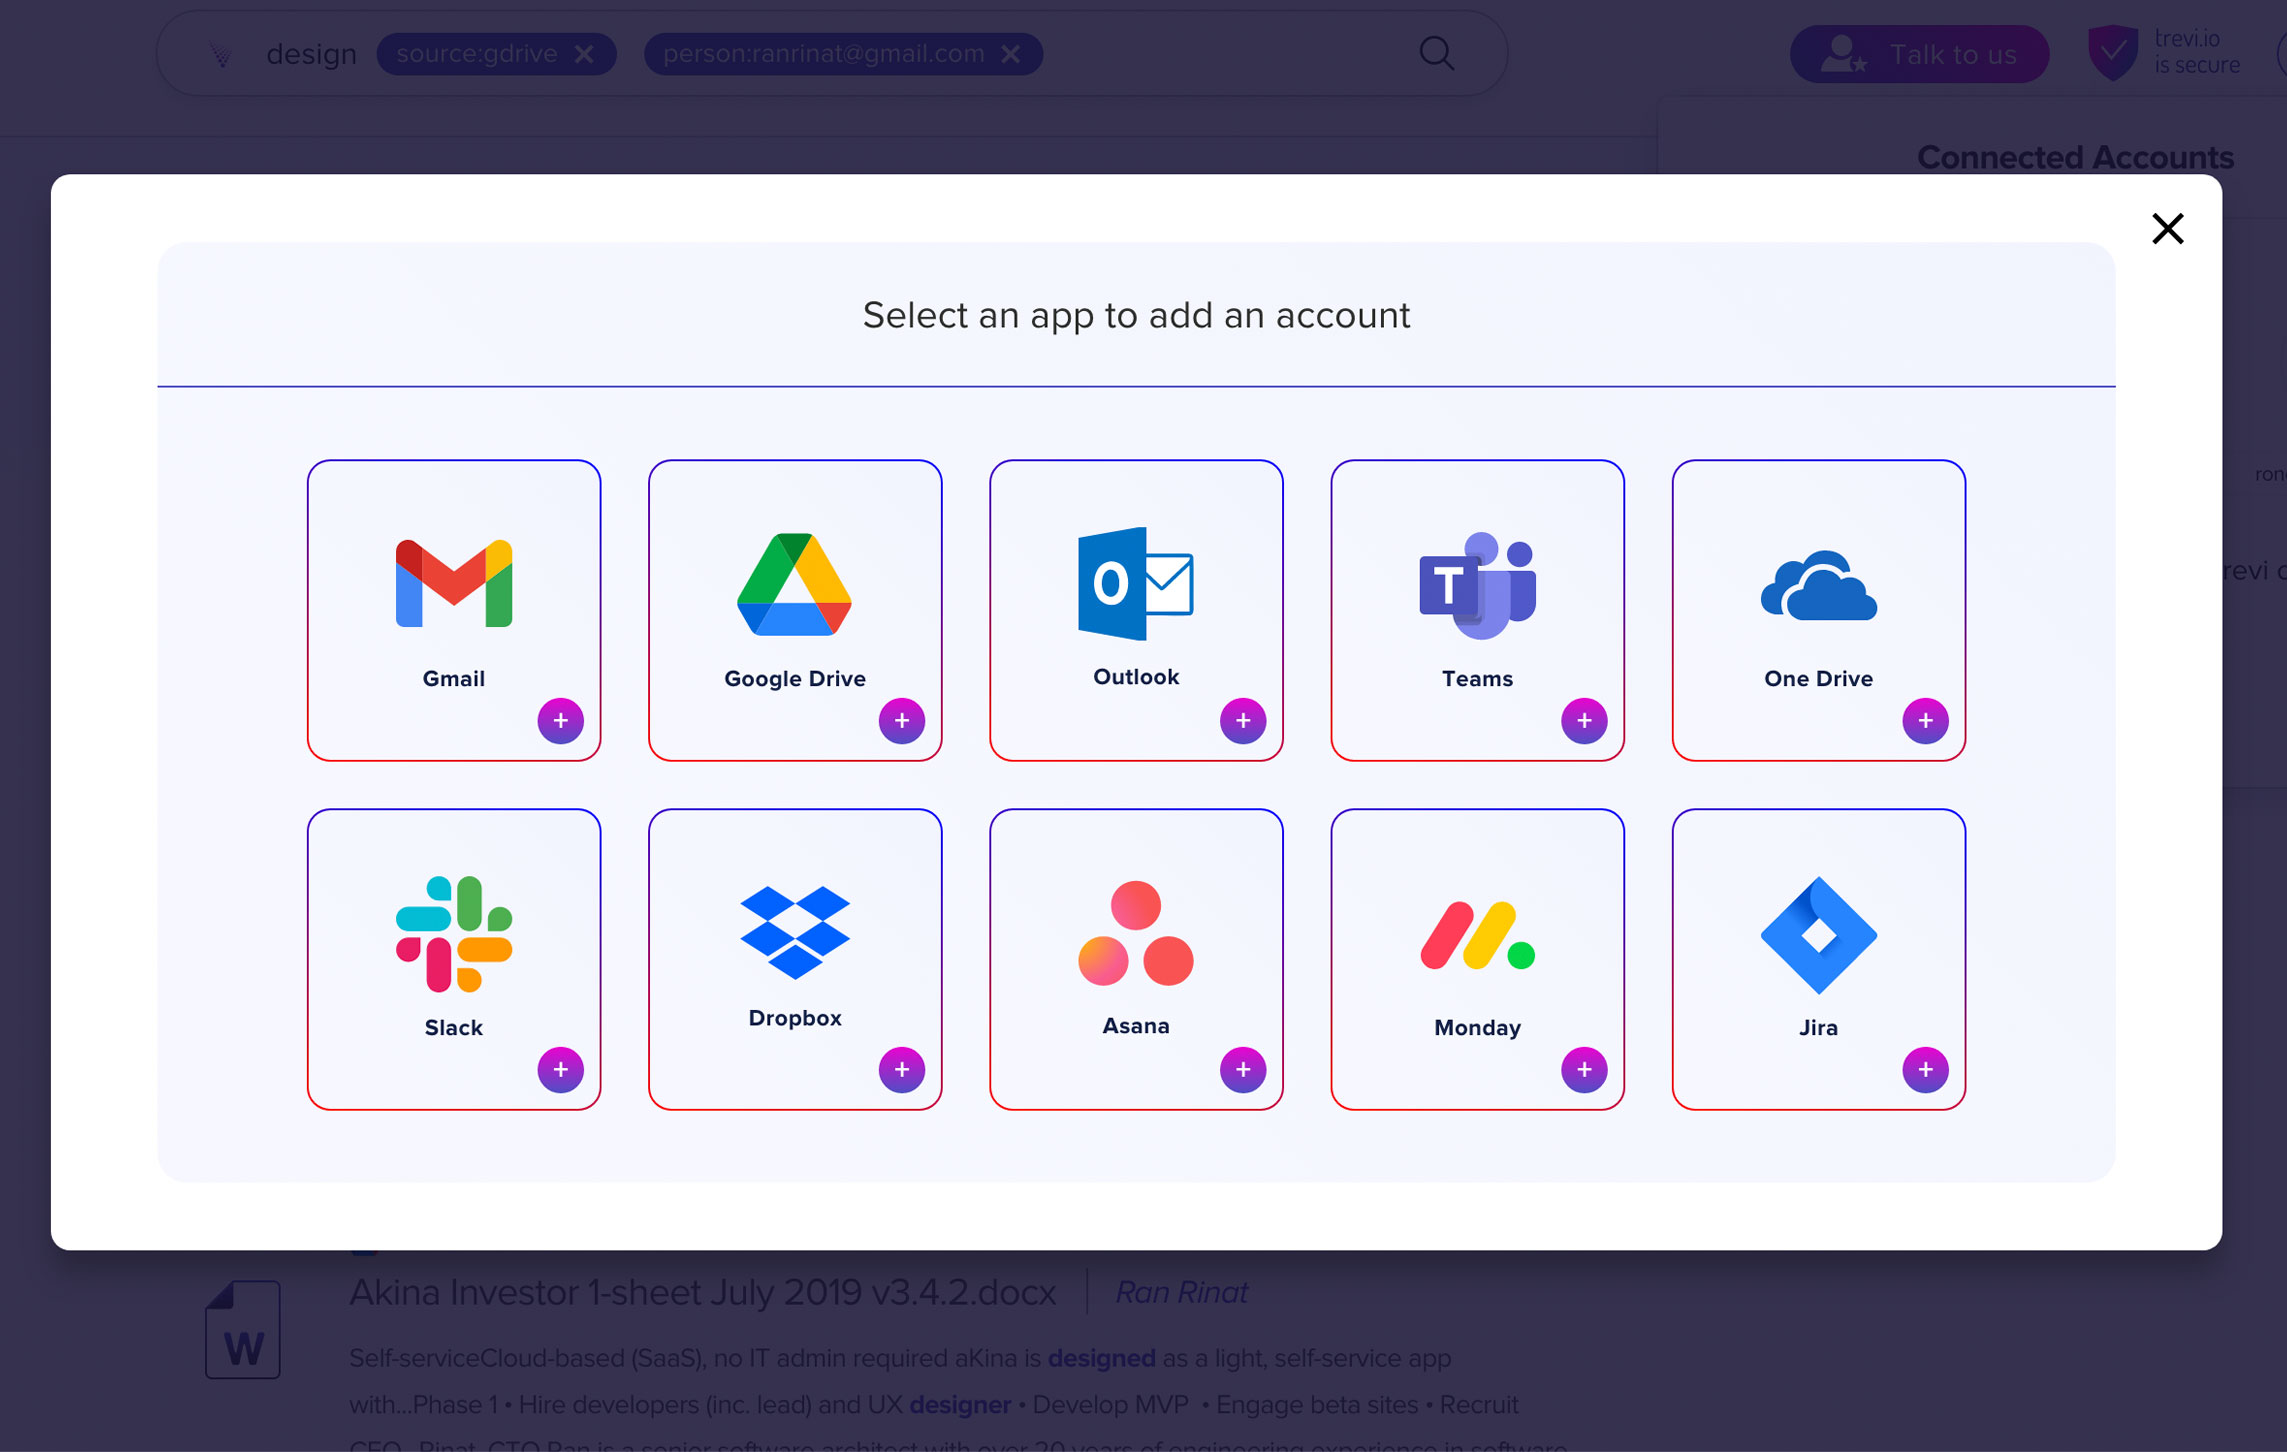
Task: Remove the source:gdrive filter chip
Action: 584,54
